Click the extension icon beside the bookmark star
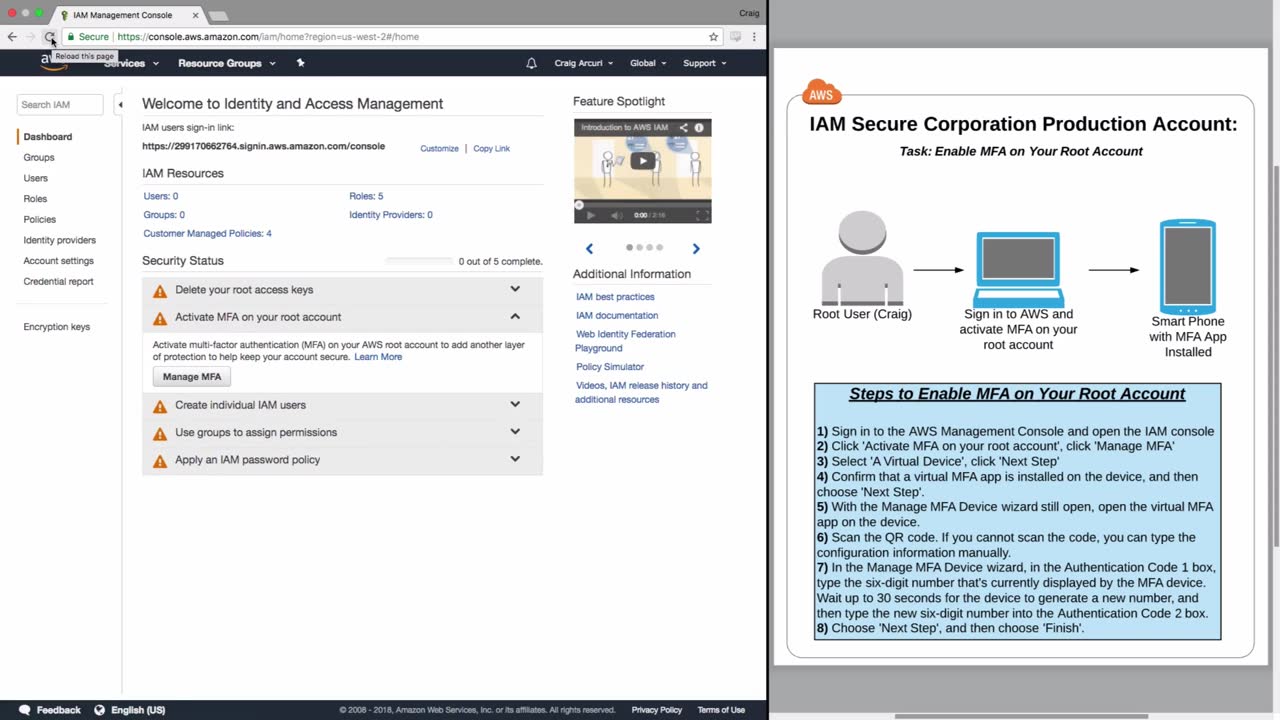The image size is (1280, 720). coord(735,37)
